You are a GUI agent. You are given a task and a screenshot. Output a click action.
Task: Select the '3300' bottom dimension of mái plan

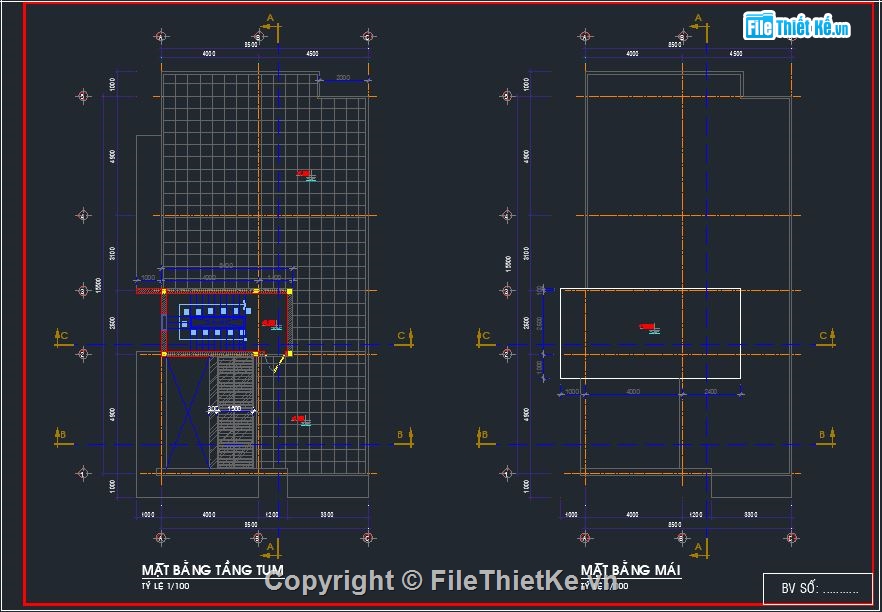751,514
